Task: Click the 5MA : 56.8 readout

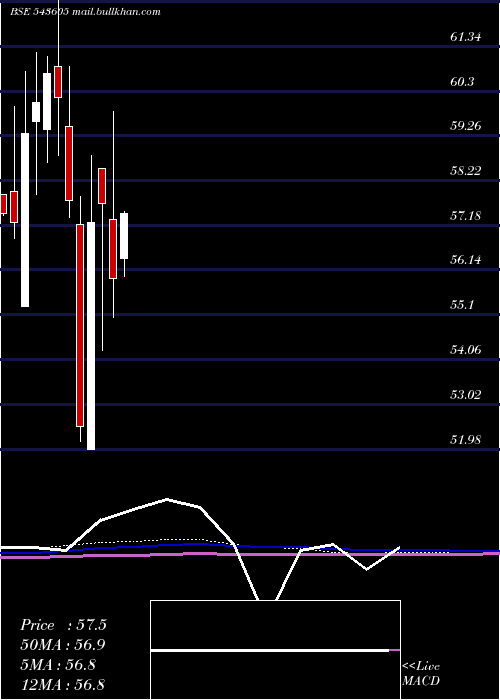Action: pos(58,665)
